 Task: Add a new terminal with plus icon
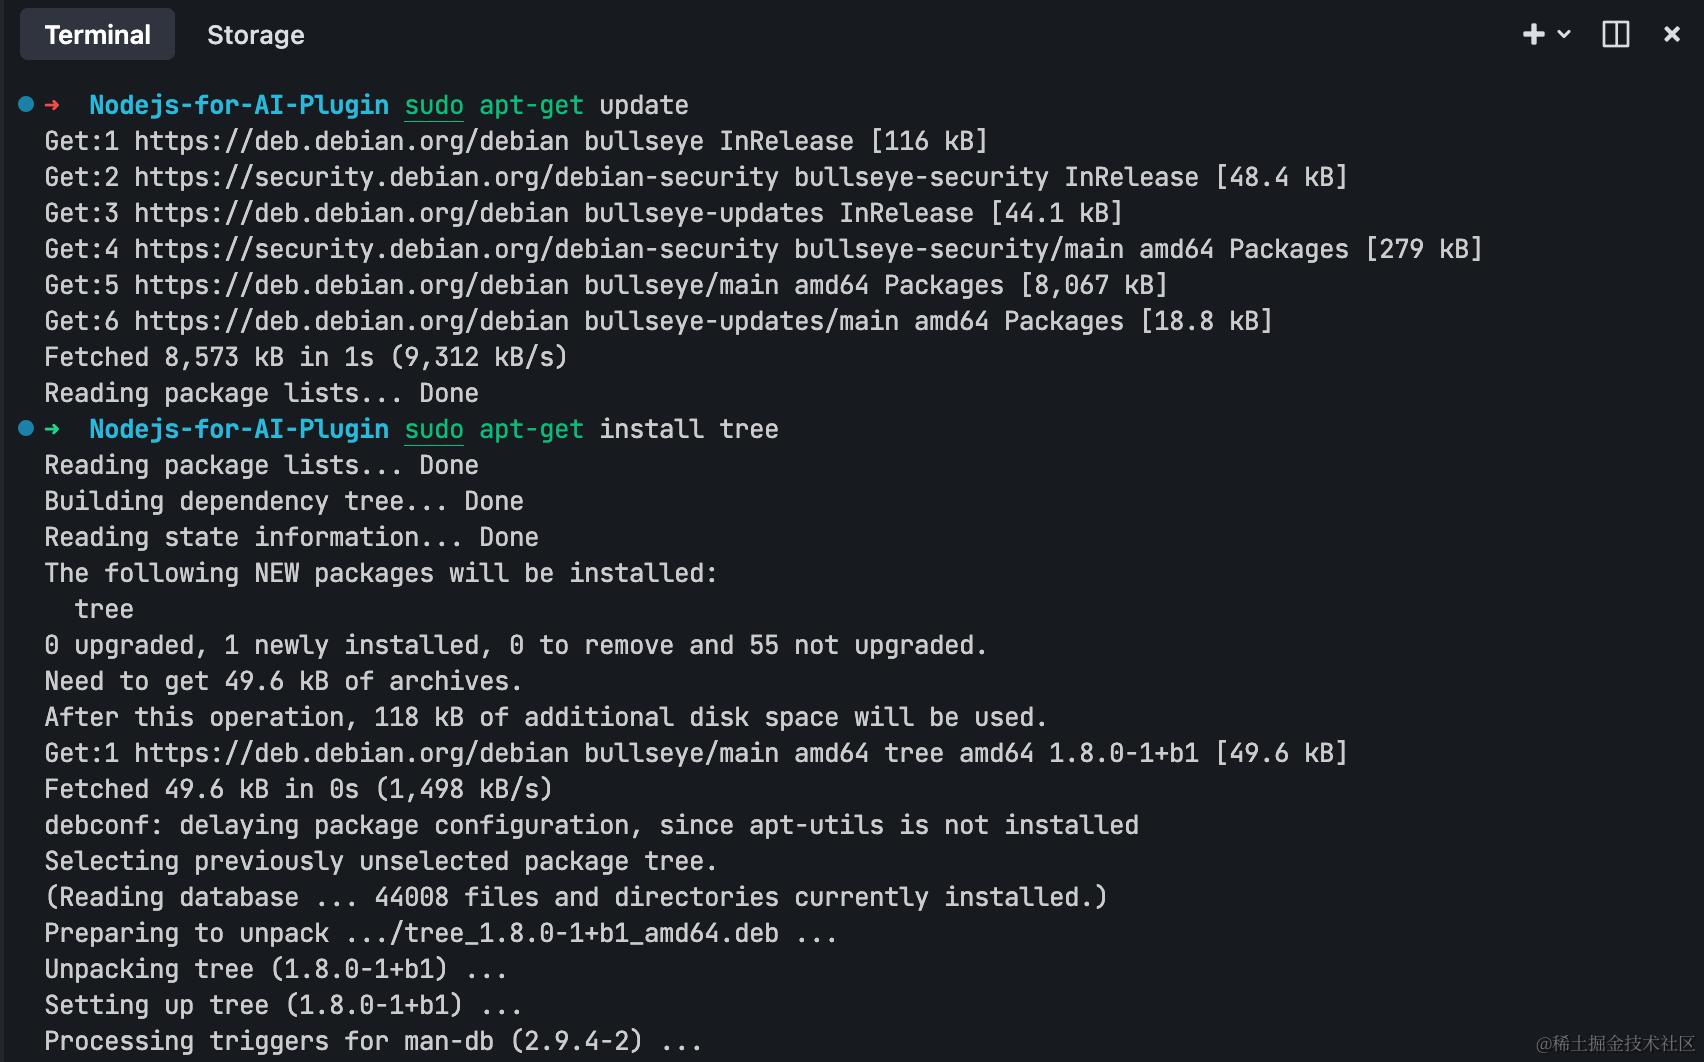click(1533, 34)
